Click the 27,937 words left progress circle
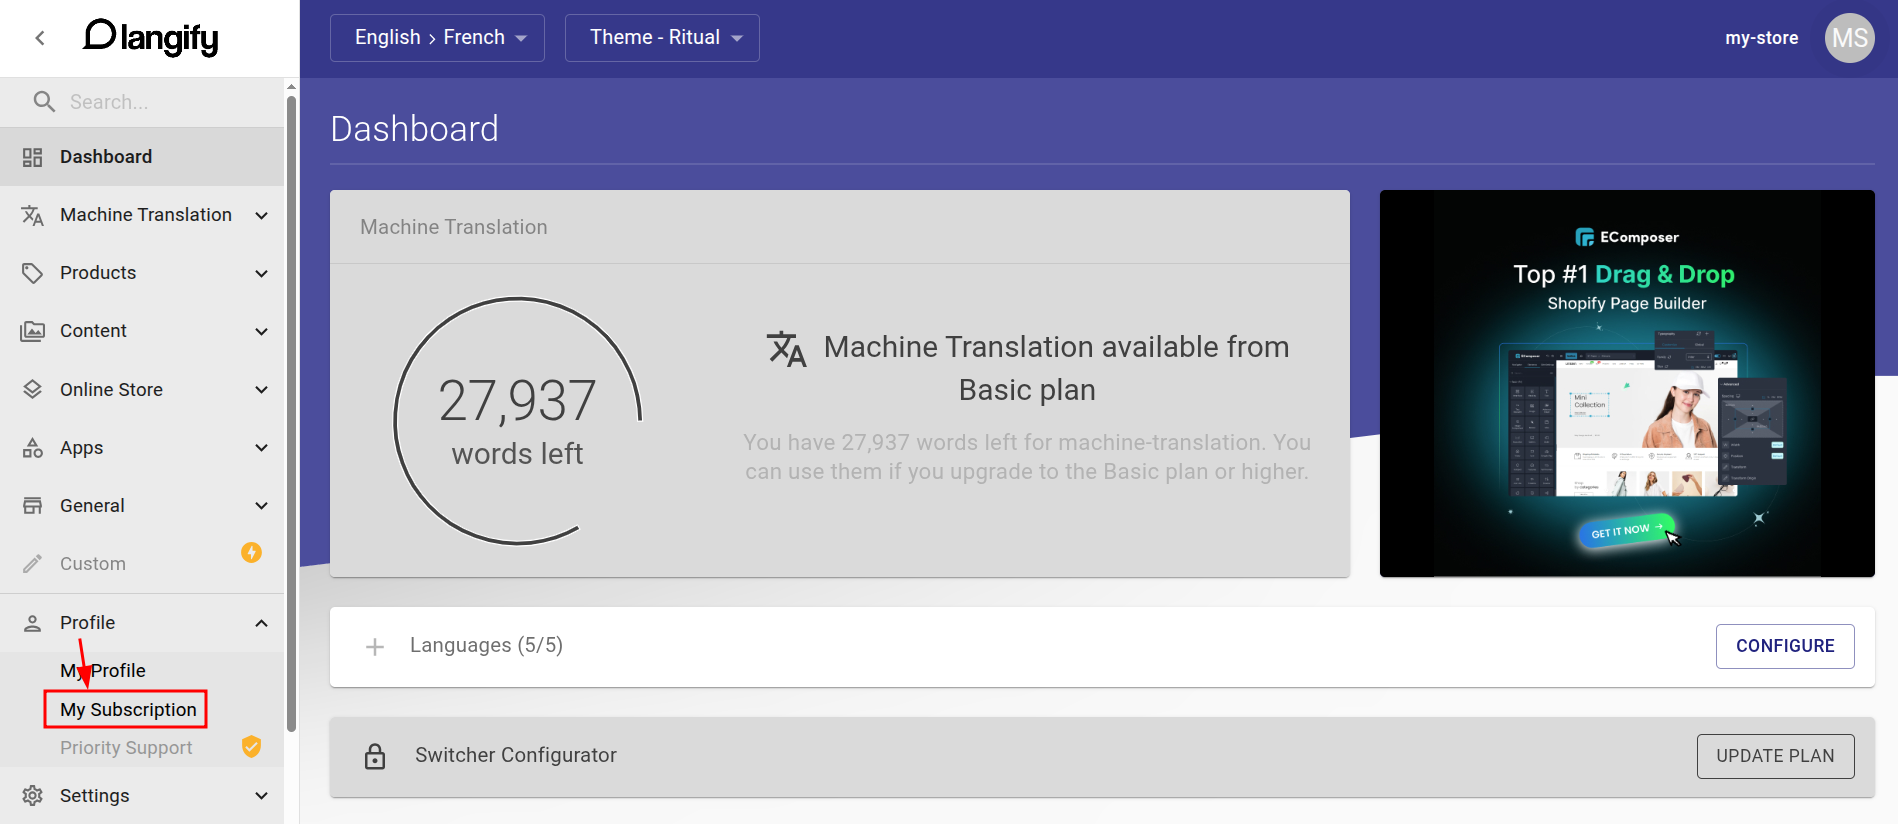Viewport: 1898px width, 824px height. (518, 421)
